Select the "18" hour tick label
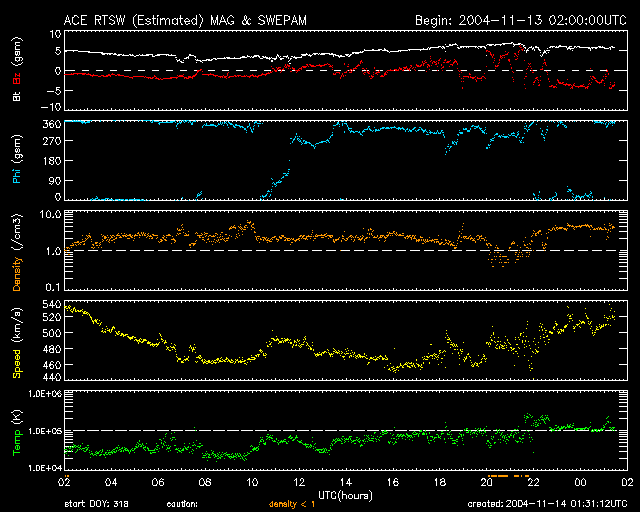 point(440,483)
